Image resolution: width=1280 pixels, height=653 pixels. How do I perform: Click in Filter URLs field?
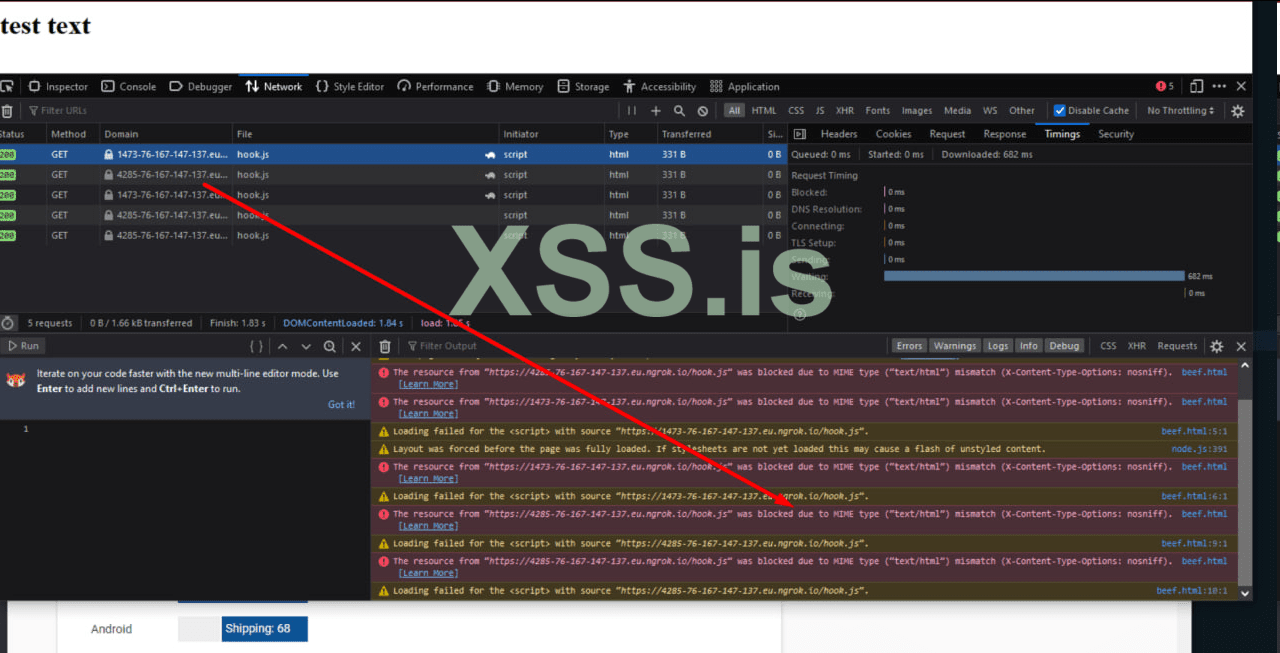click(320, 111)
